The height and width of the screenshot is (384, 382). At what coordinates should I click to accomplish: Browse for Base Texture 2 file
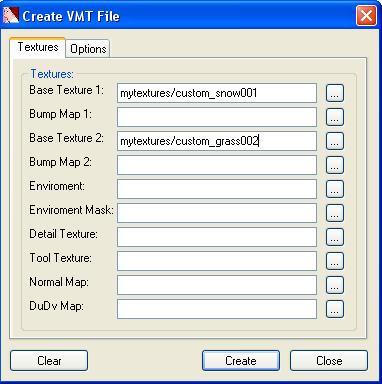pyautogui.click(x=335, y=141)
